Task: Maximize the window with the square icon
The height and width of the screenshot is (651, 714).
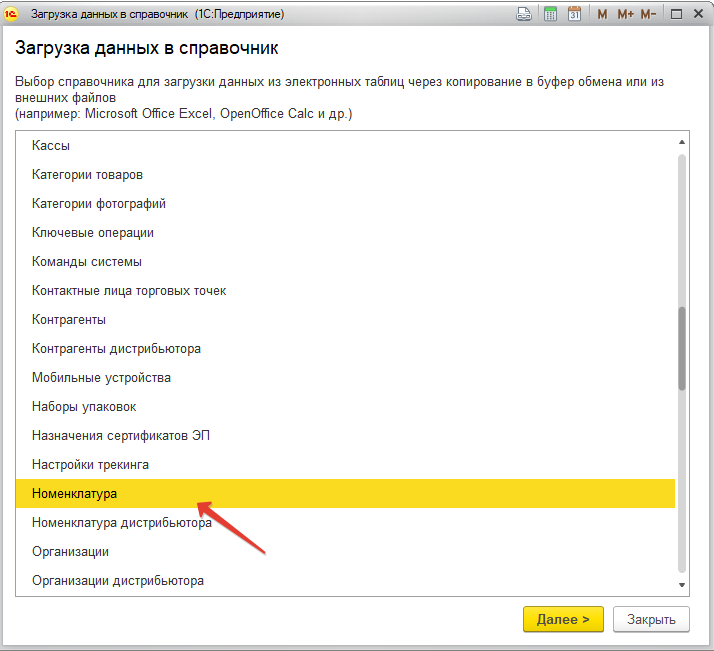Action: tap(677, 15)
